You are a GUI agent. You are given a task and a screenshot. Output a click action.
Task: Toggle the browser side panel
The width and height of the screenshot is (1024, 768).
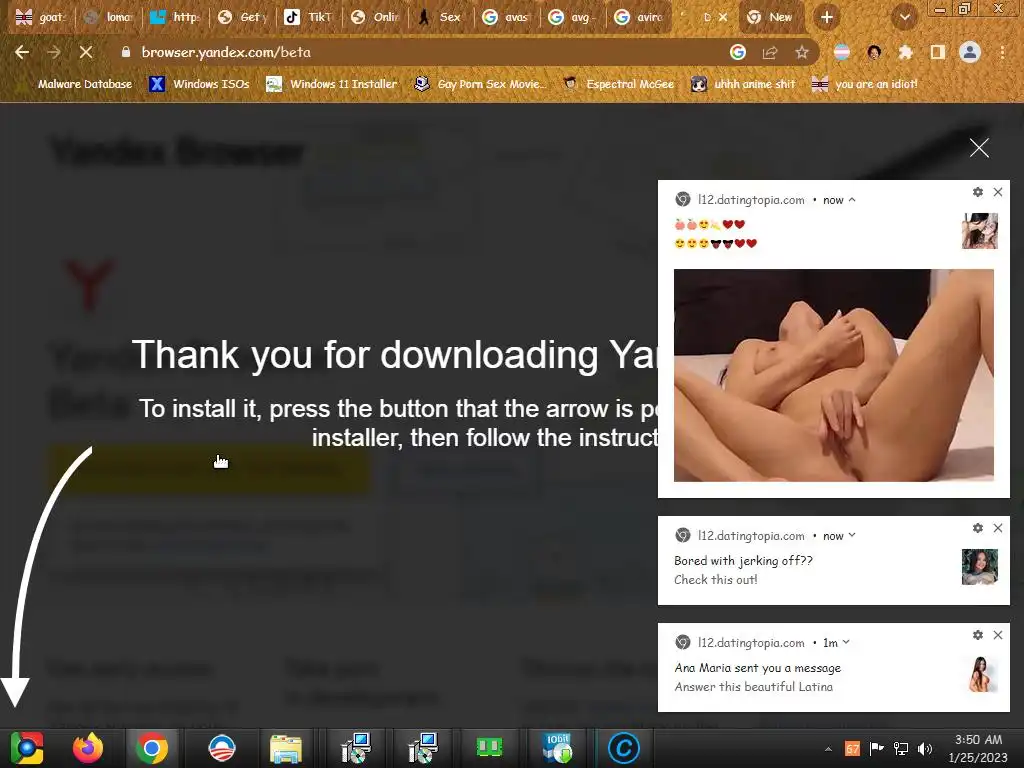click(938, 52)
